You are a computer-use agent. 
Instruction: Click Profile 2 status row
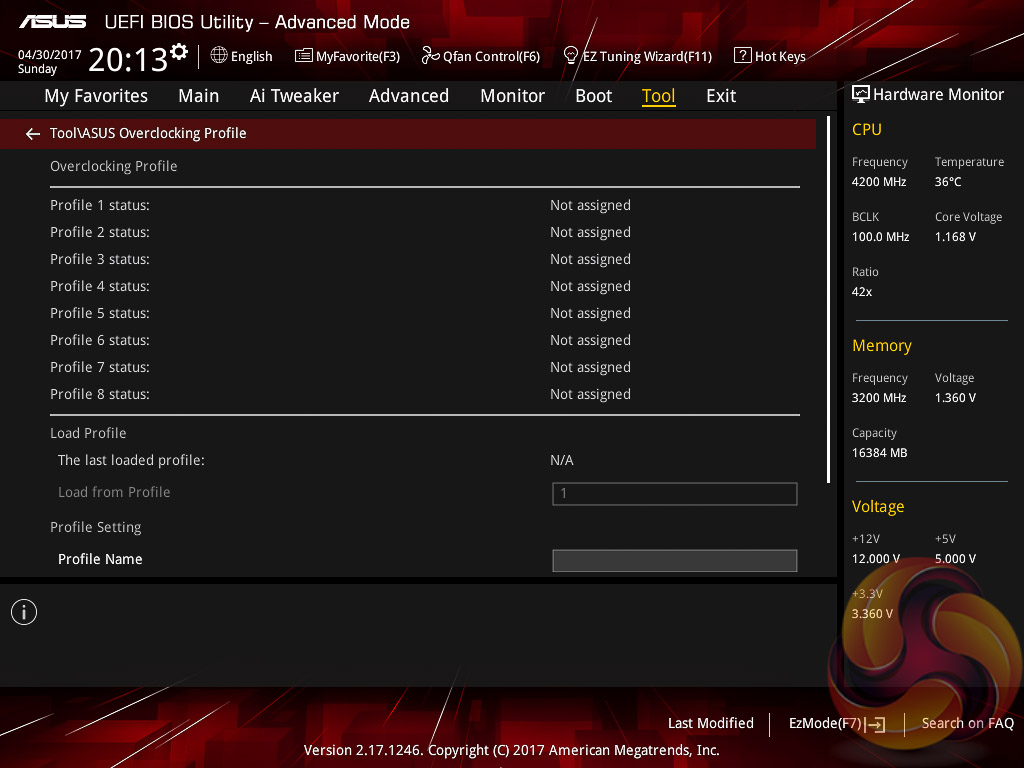(424, 232)
